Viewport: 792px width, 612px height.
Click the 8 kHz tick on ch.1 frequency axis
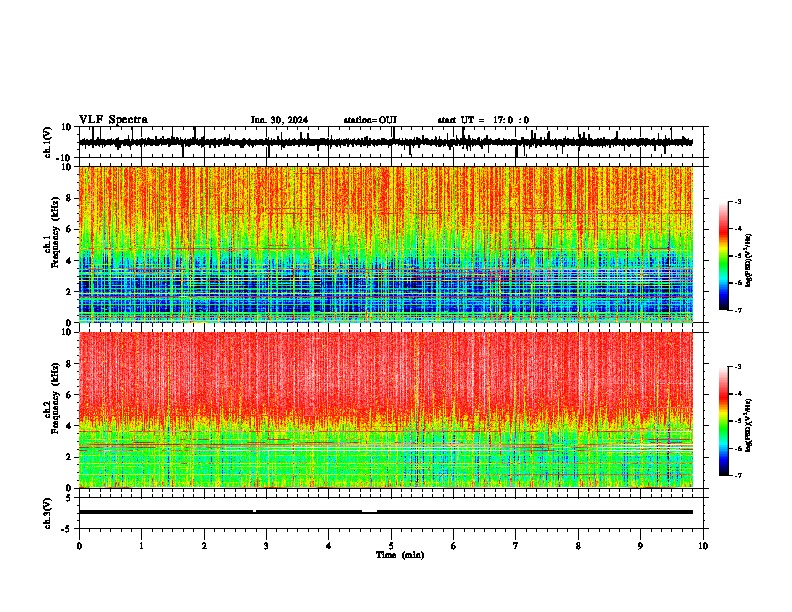click(x=69, y=198)
